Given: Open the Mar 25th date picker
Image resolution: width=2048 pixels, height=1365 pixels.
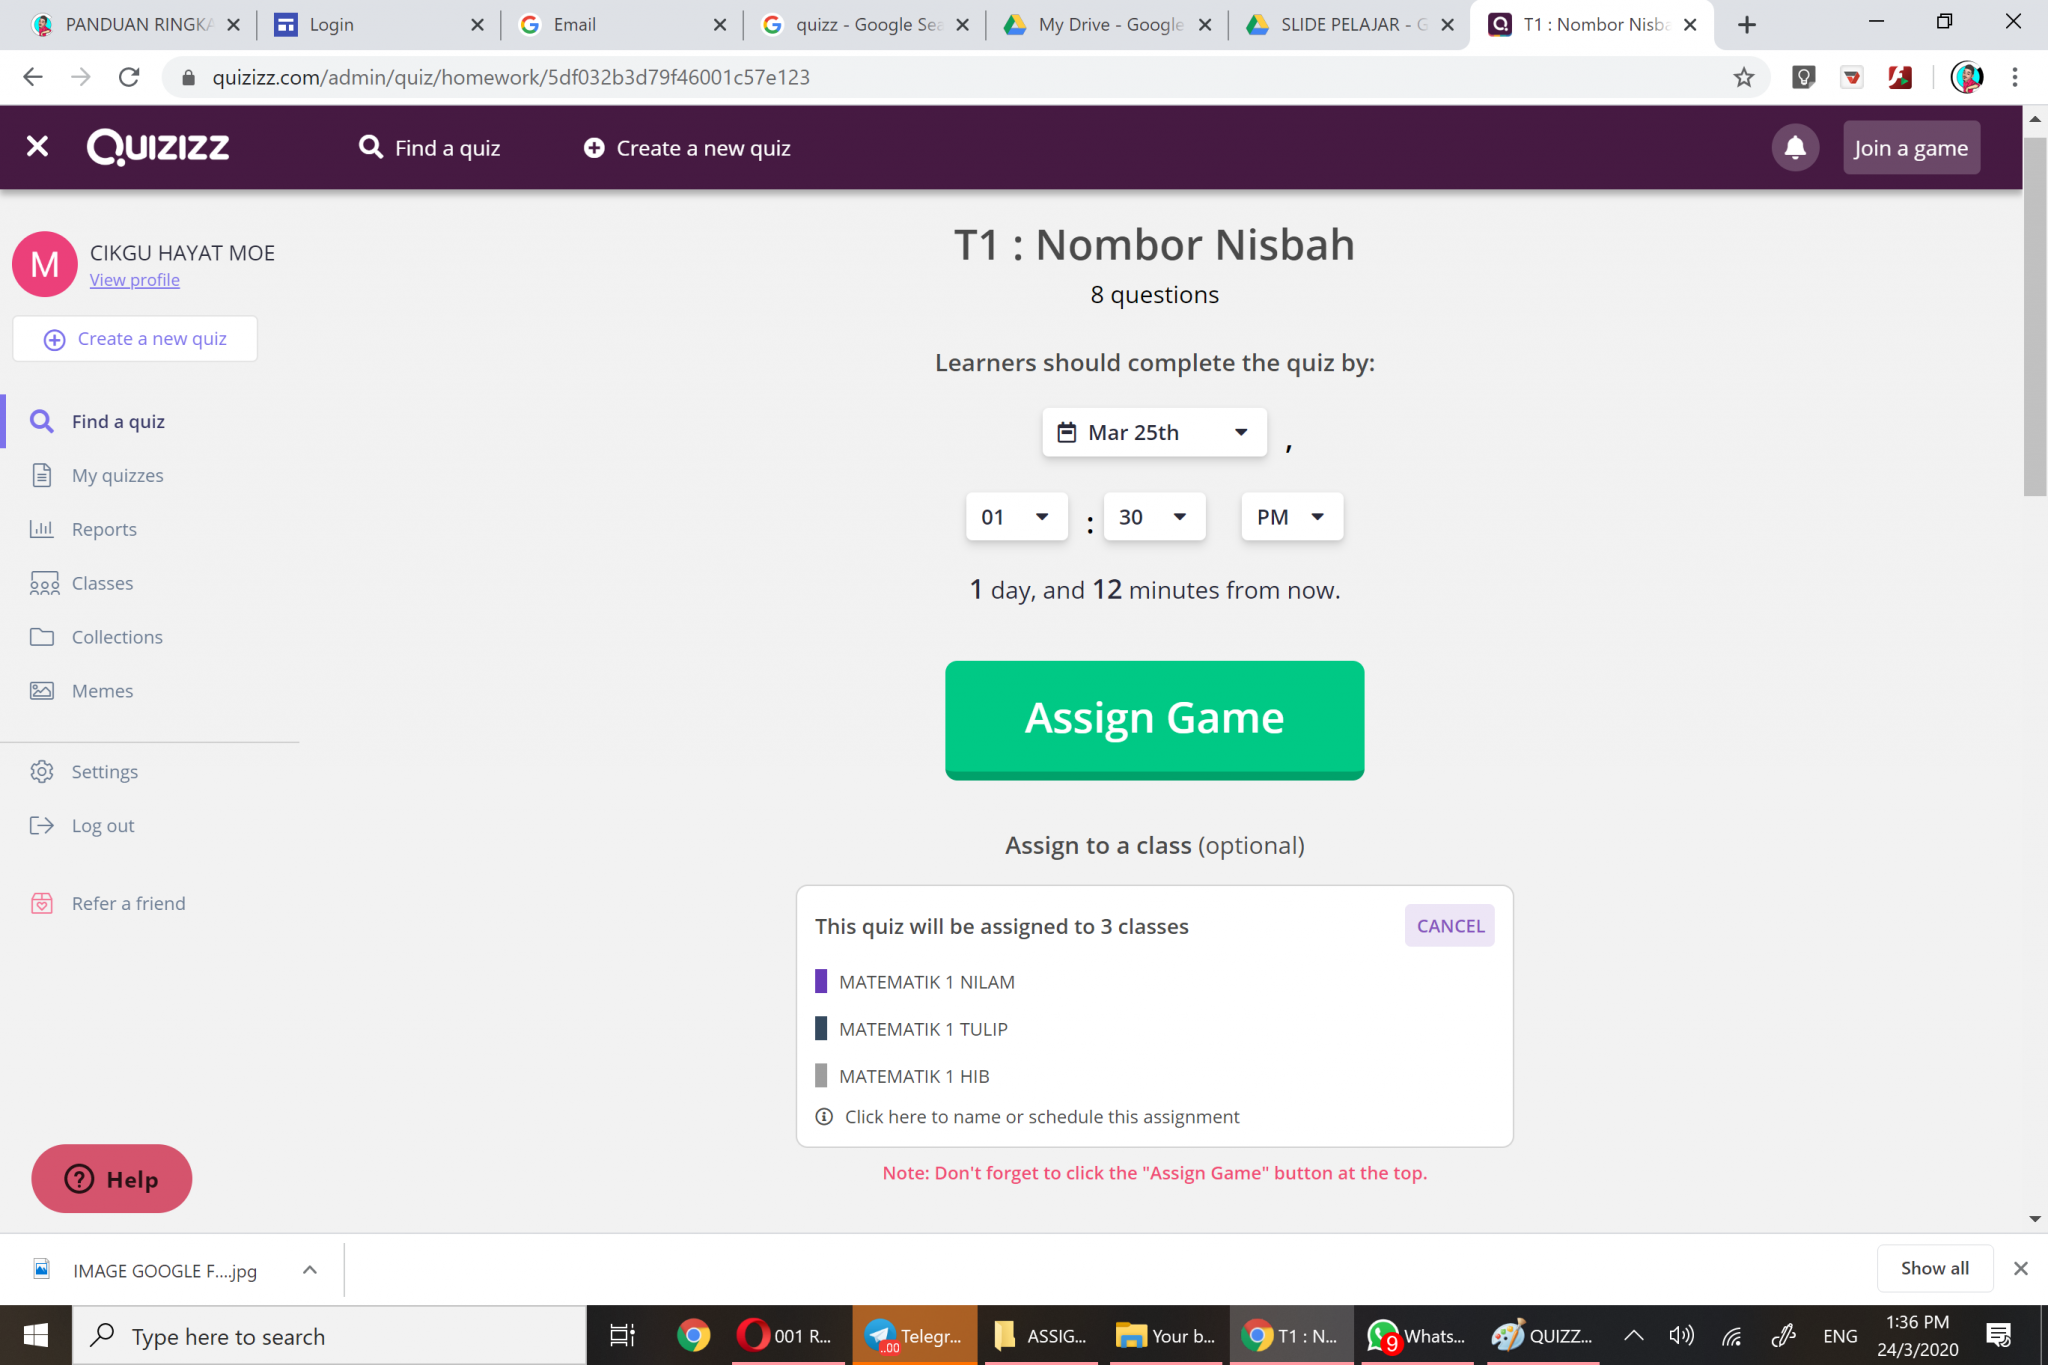Looking at the screenshot, I should click(1153, 431).
